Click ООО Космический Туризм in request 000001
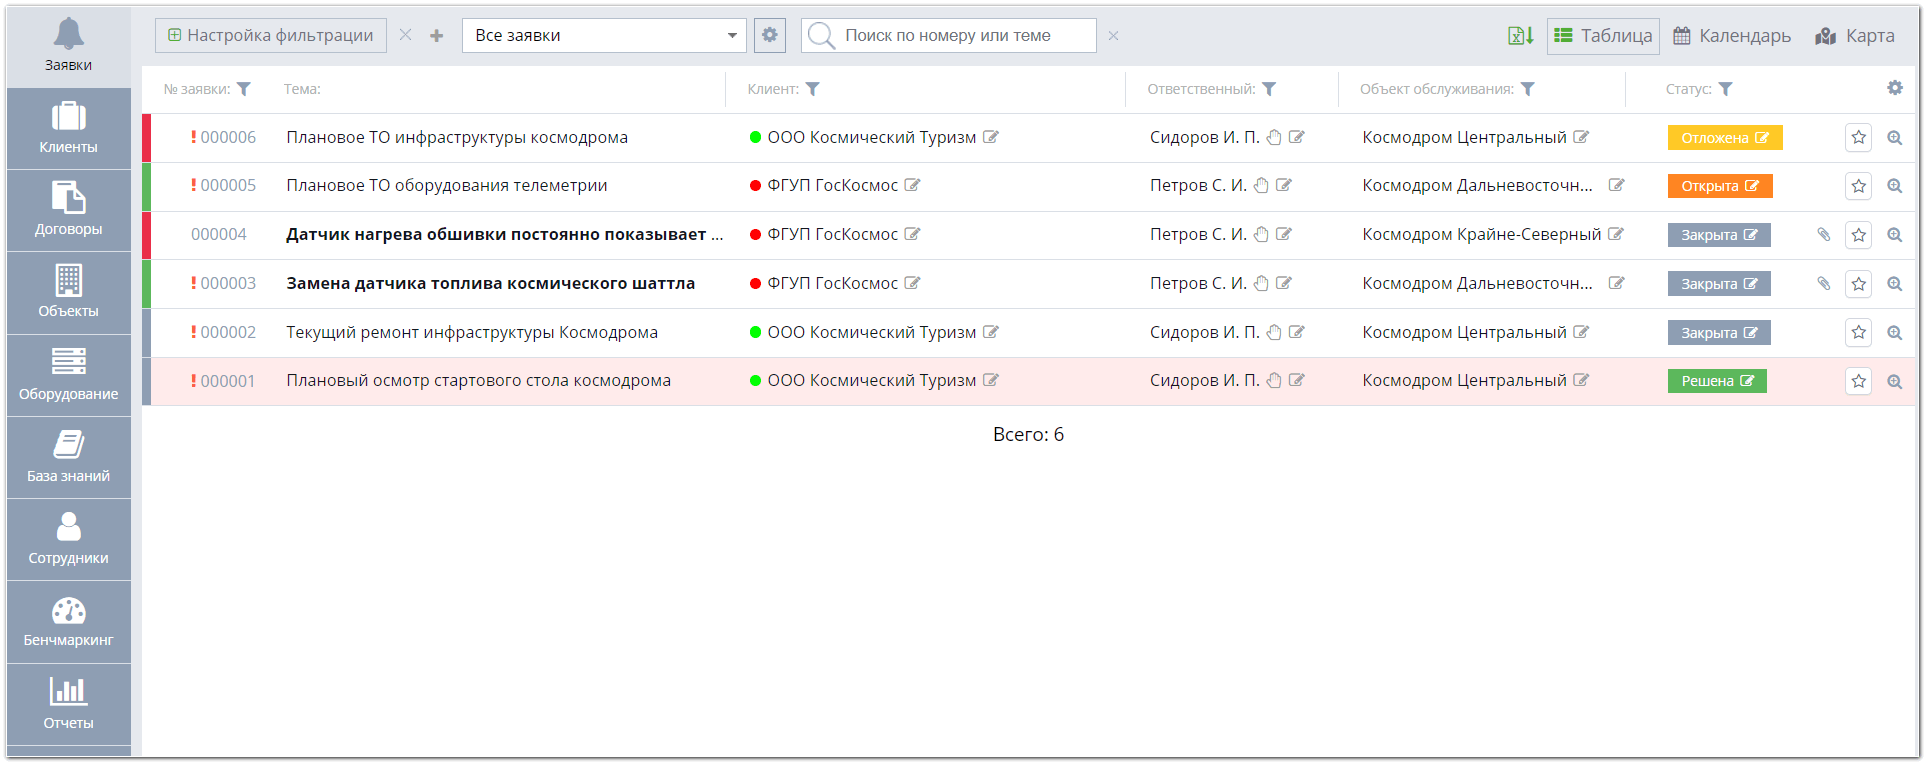Viewport: 1925px width, 763px height. 871,380
